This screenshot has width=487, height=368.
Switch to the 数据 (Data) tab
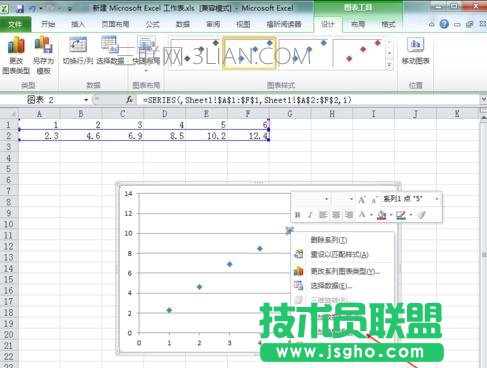[183, 24]
